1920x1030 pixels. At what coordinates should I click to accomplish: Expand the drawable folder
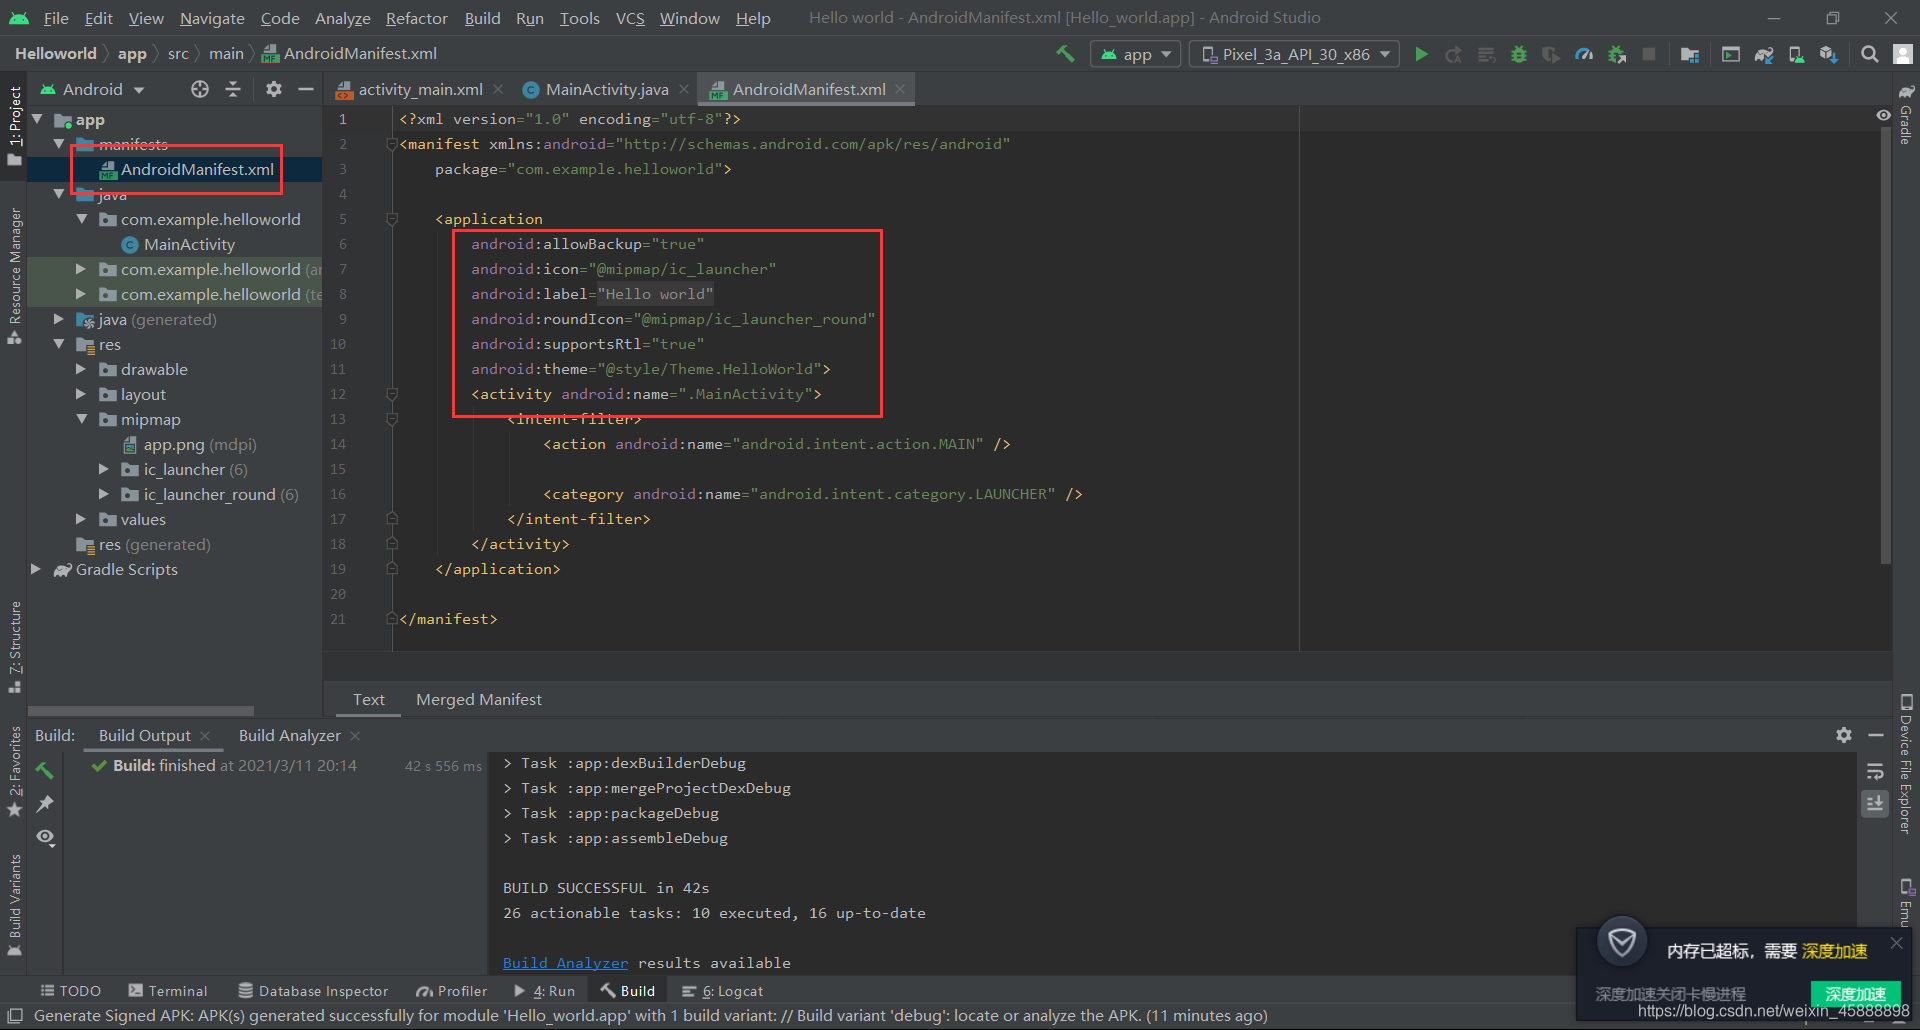tap(82, 369)
